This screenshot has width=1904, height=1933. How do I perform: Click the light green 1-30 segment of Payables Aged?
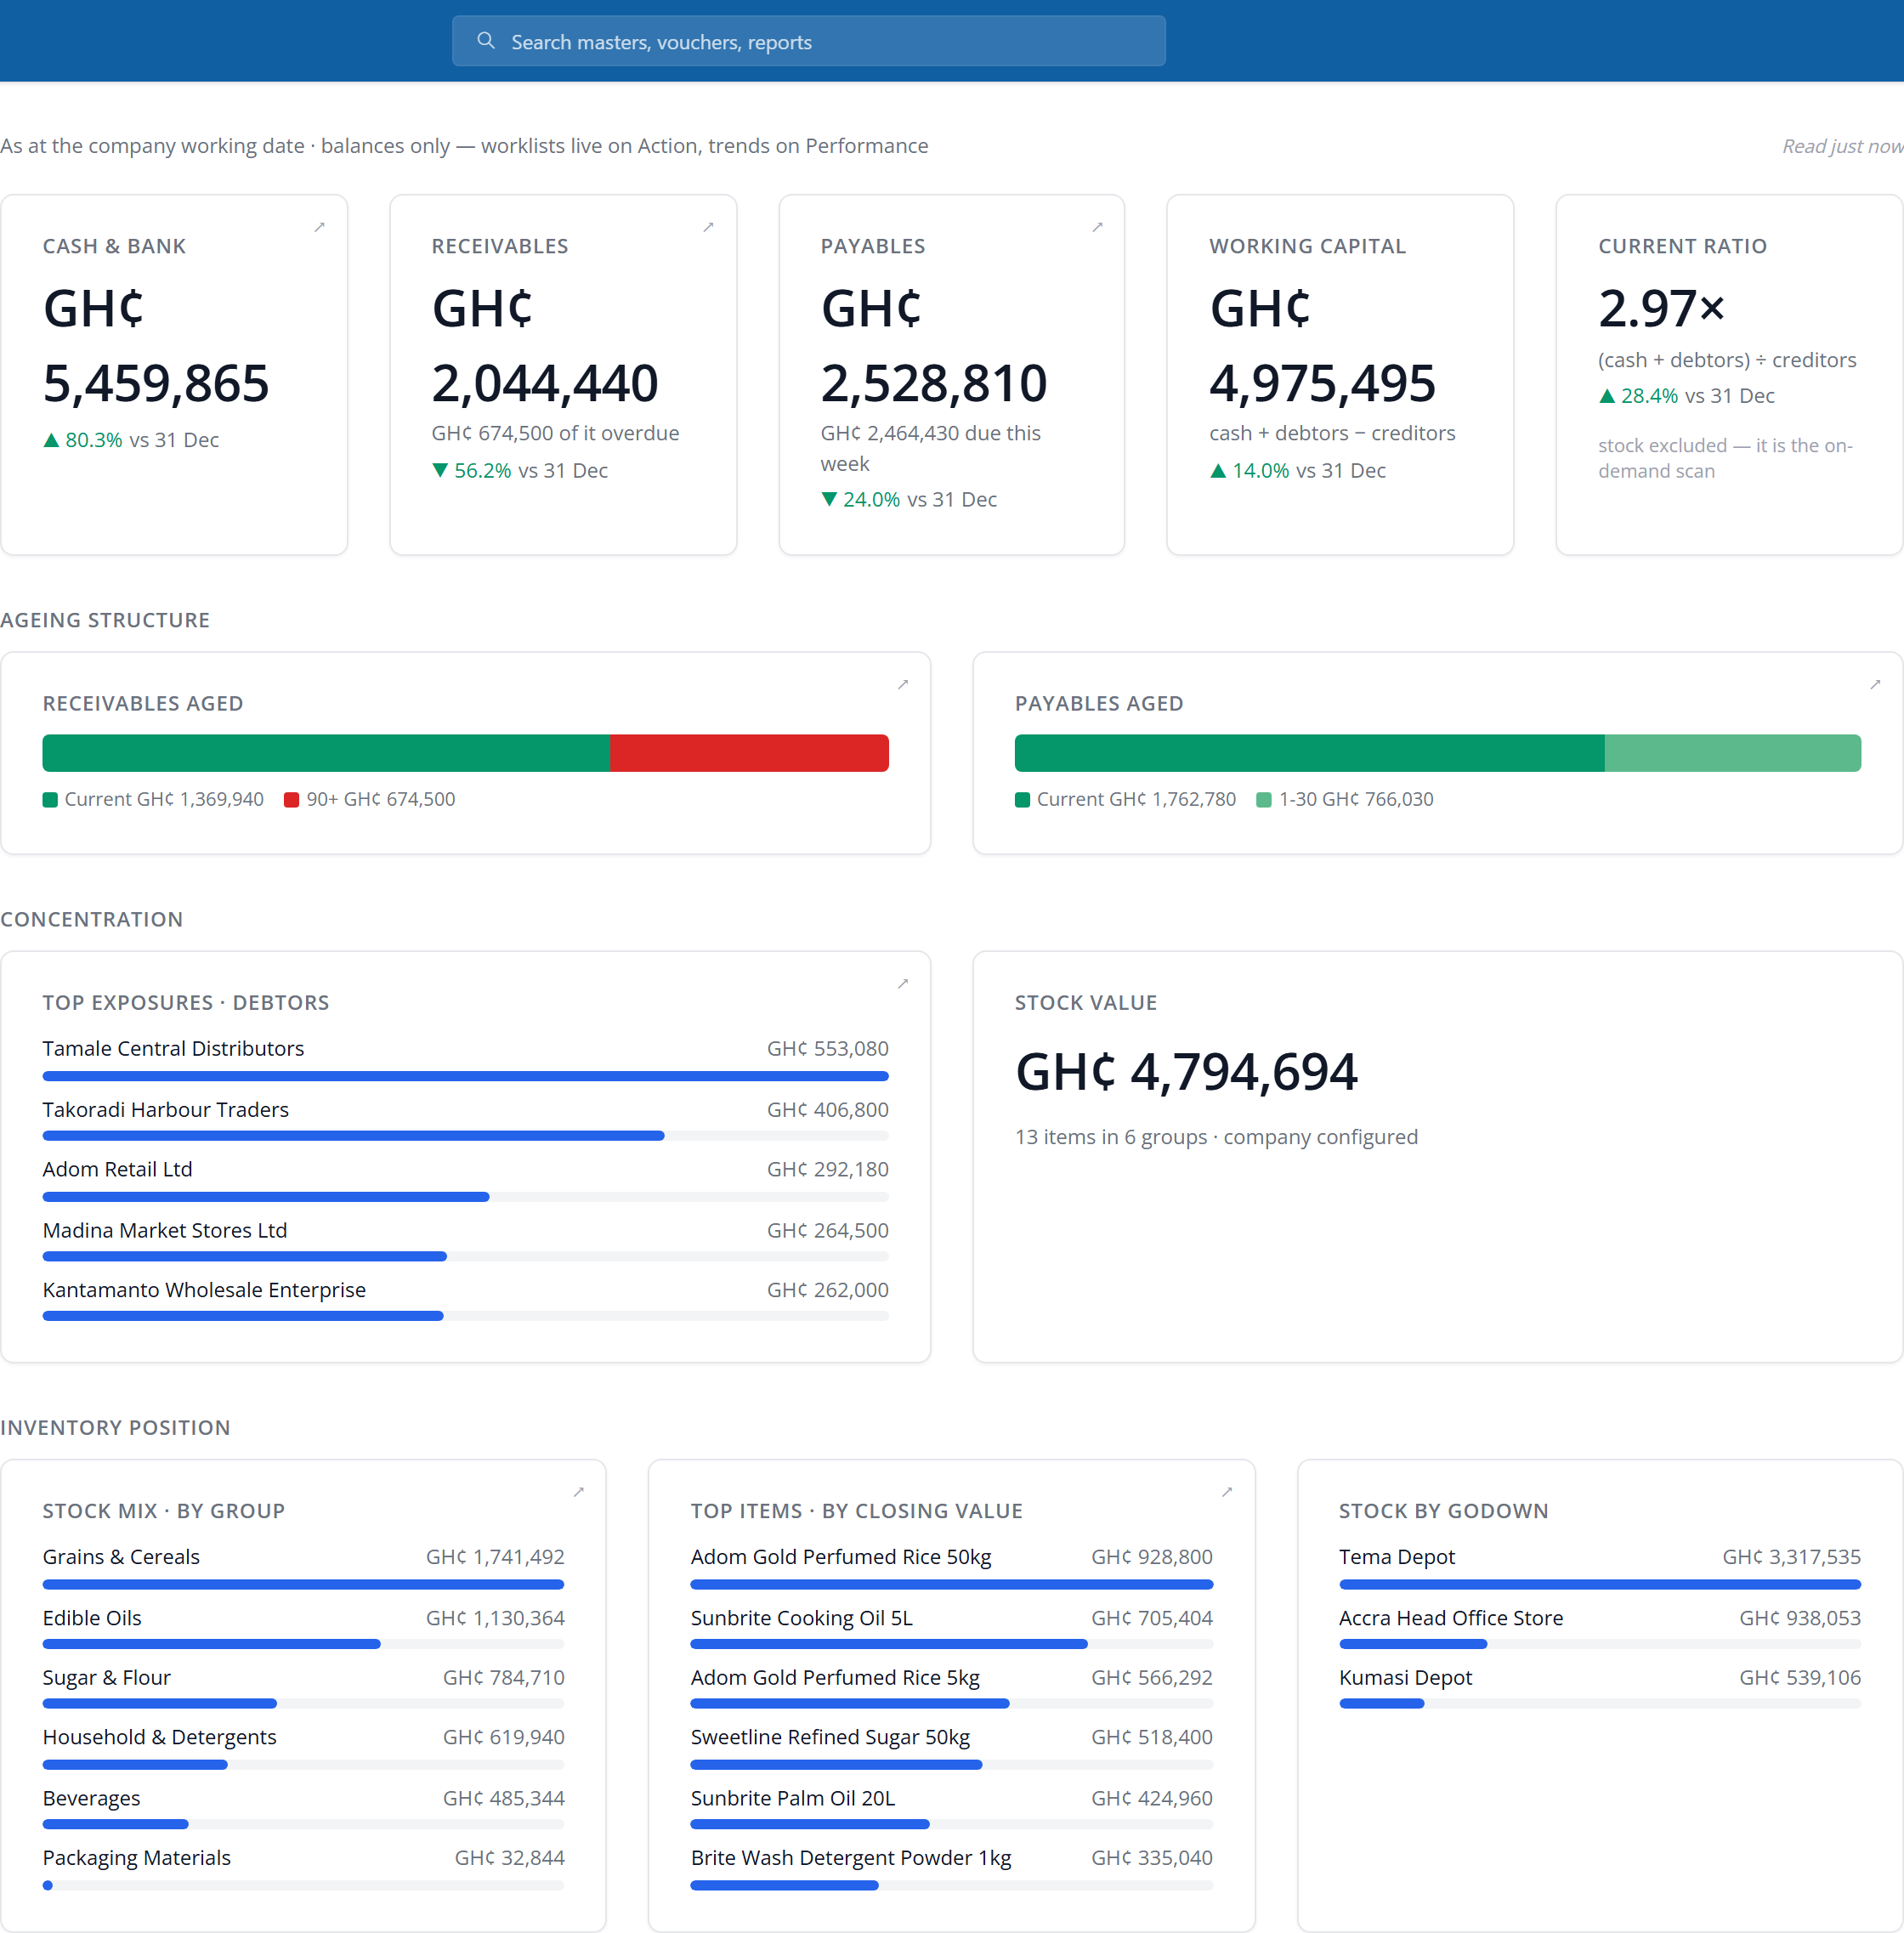pyautogui.click(x=1732, y=753)
